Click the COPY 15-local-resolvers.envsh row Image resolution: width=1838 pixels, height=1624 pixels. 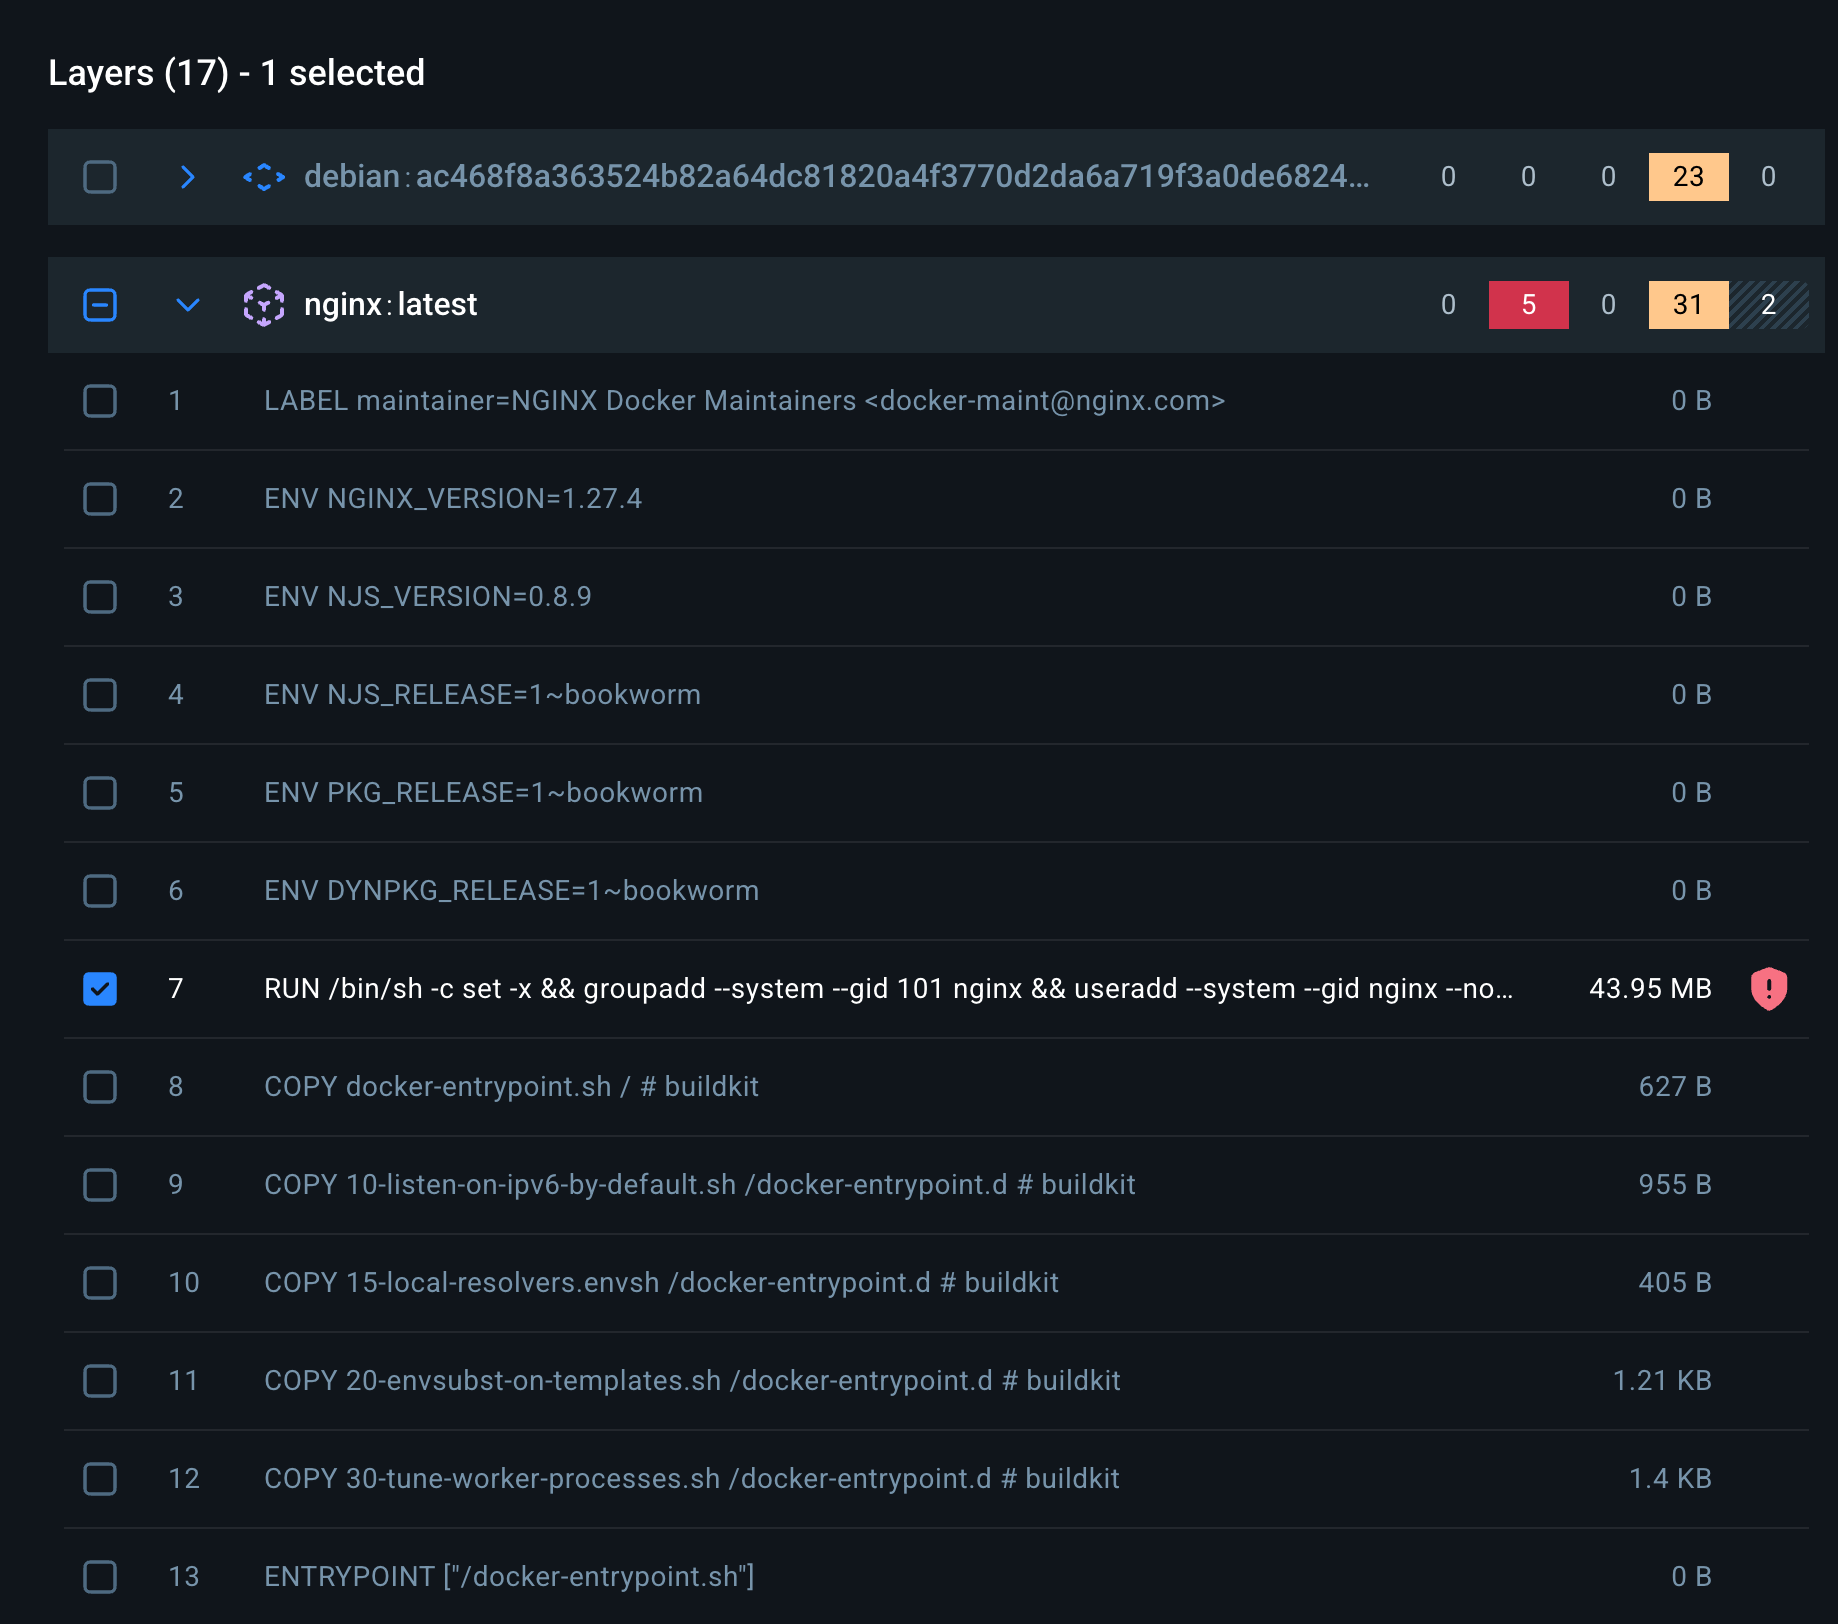pos(936,1283)
